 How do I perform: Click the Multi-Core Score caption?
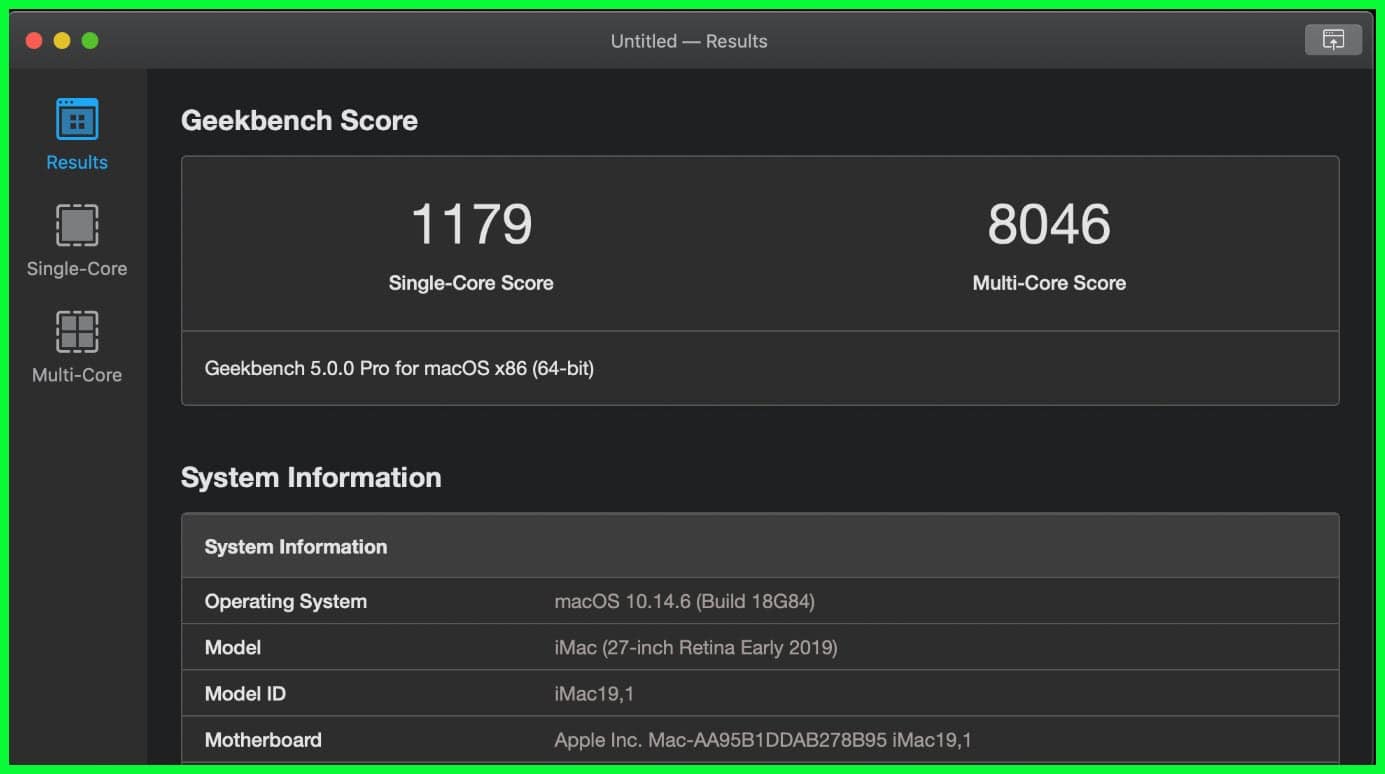pos(1049,283)
